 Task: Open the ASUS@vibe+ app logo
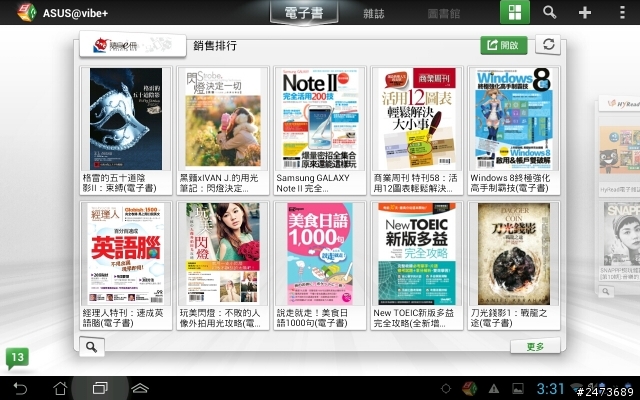tap(27, 12)
